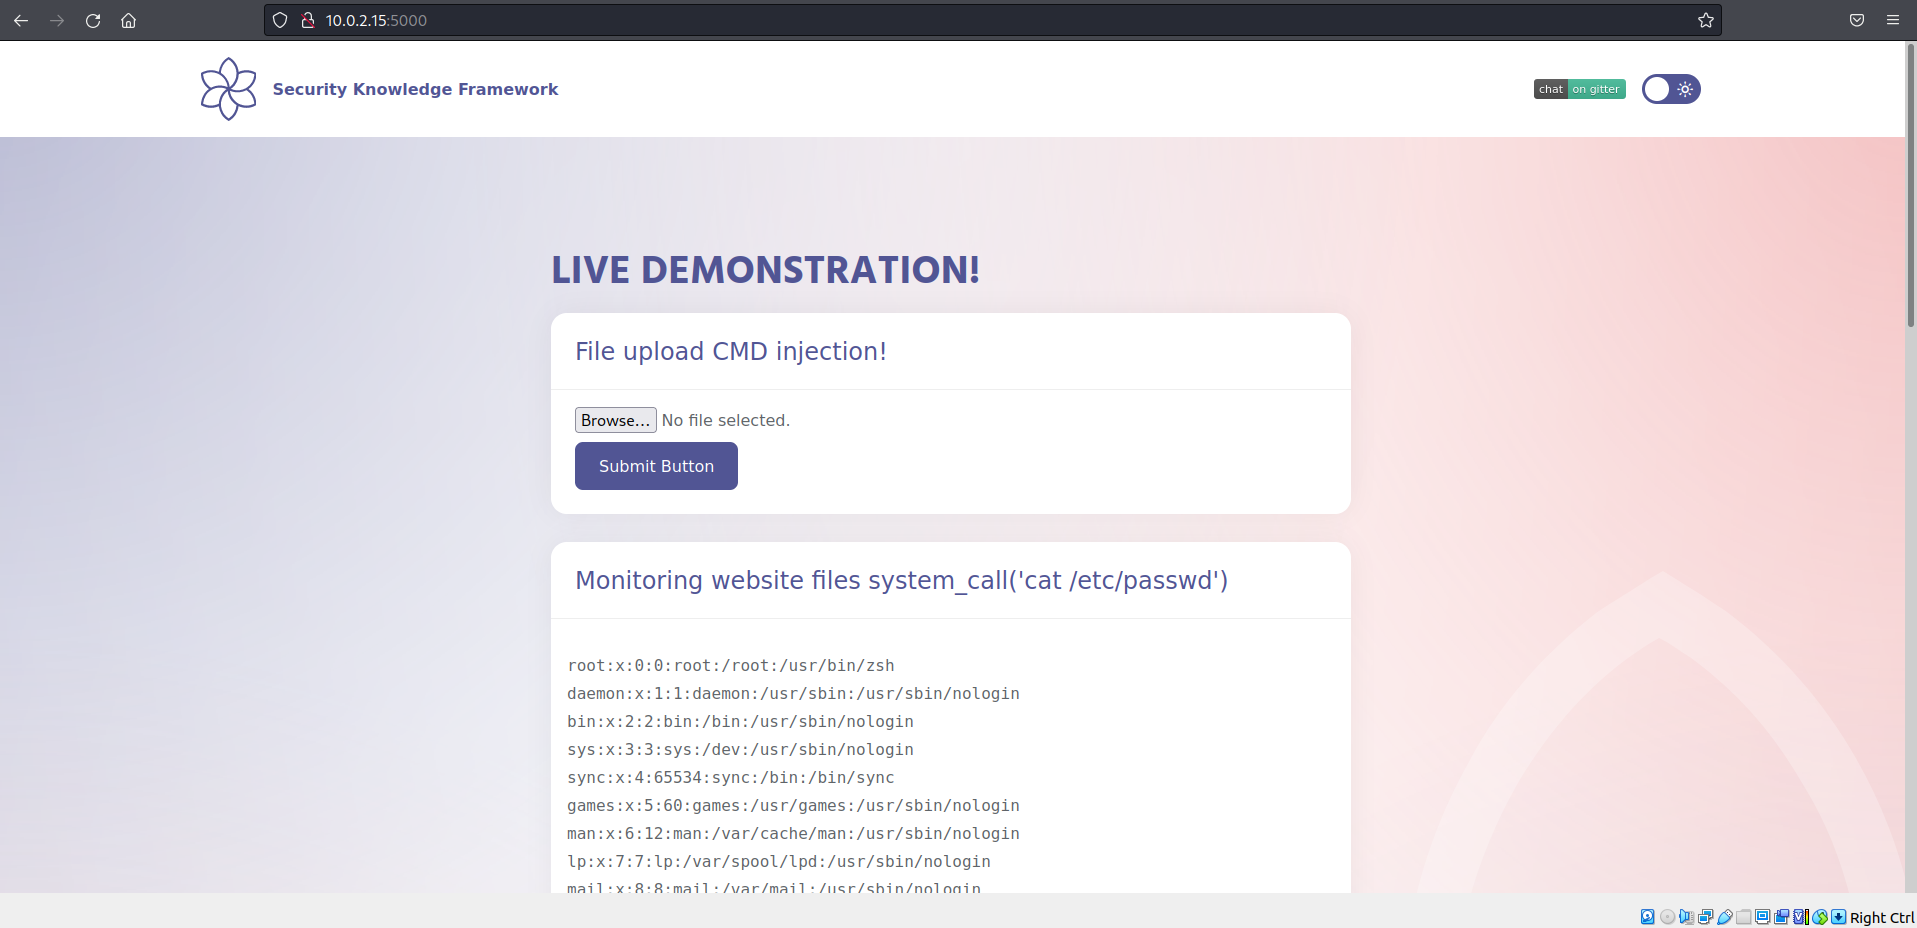This screenshot has height=928, width=1917.
Task: Select the games:x:5:60 passwd line
Action: coord(793,806)
